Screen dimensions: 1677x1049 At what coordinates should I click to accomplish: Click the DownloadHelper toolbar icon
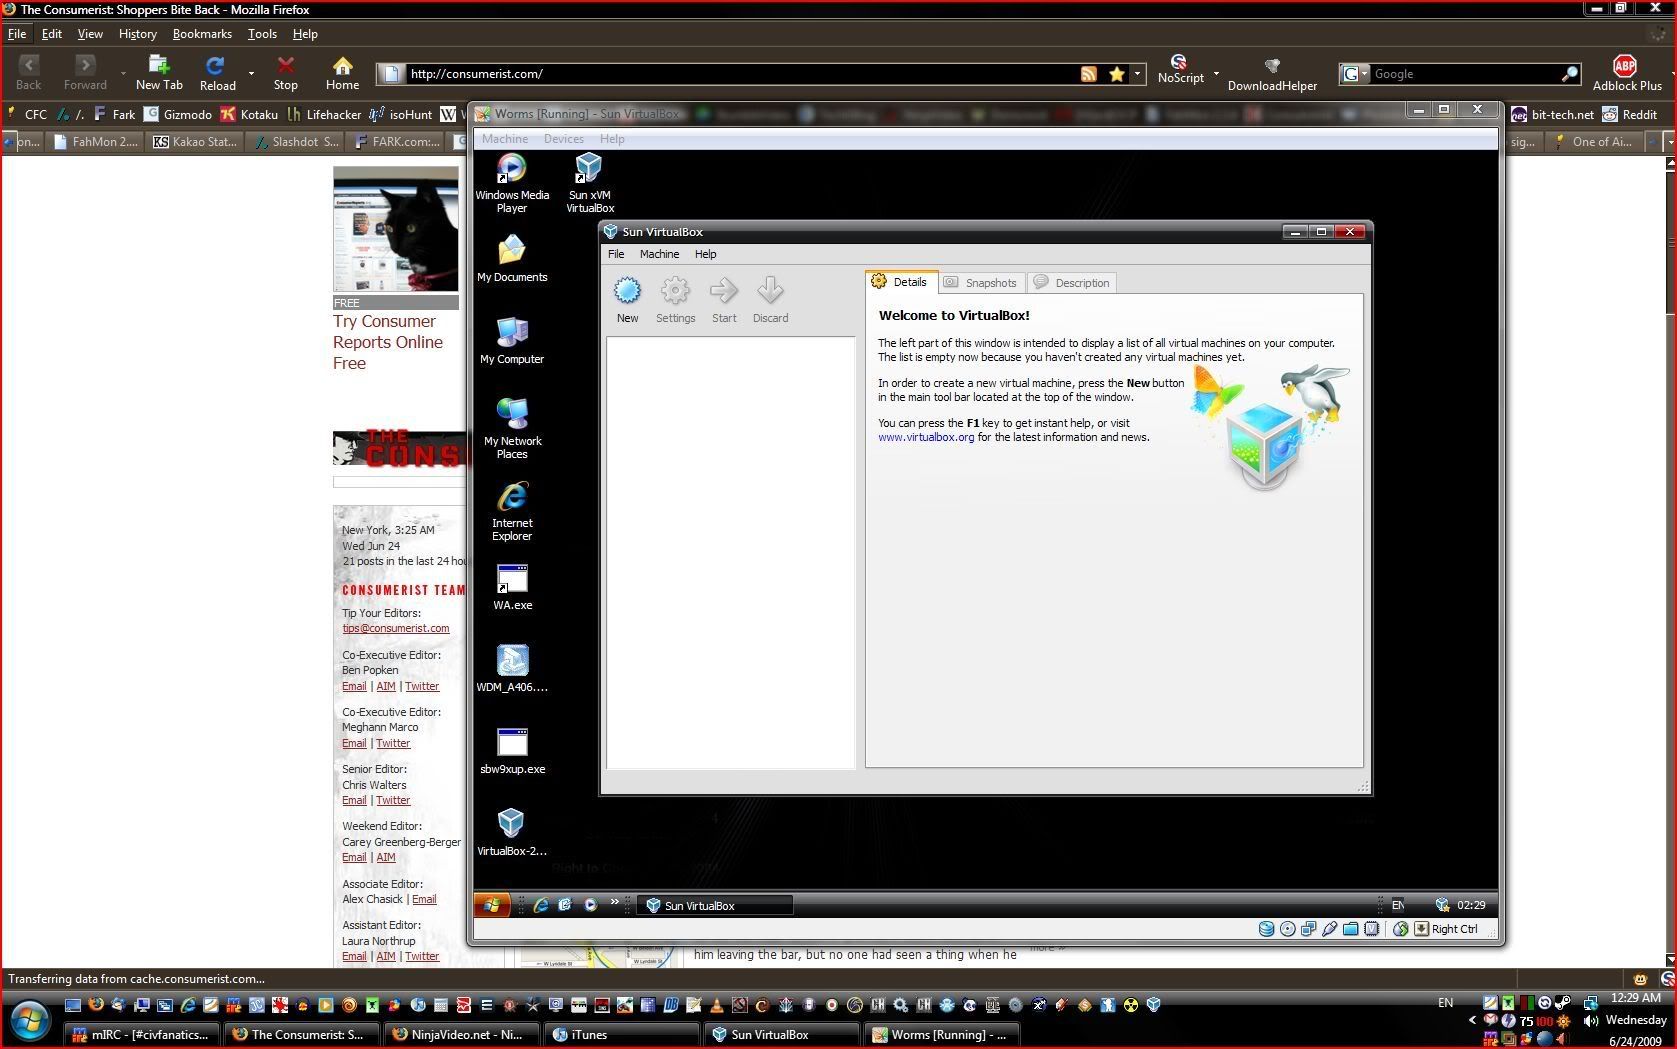pyautogui.click(x=1272, y=73)
